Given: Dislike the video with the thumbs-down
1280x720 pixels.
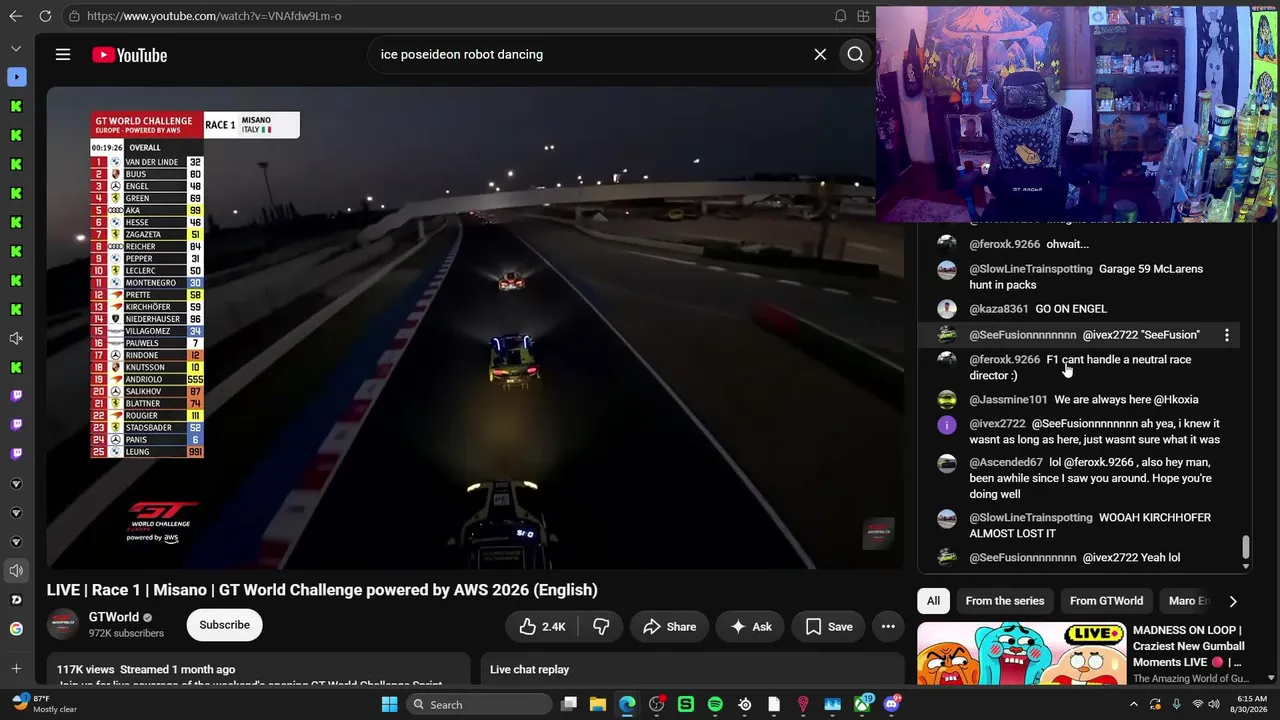Looking at the screenshot, I should (601, 627).
